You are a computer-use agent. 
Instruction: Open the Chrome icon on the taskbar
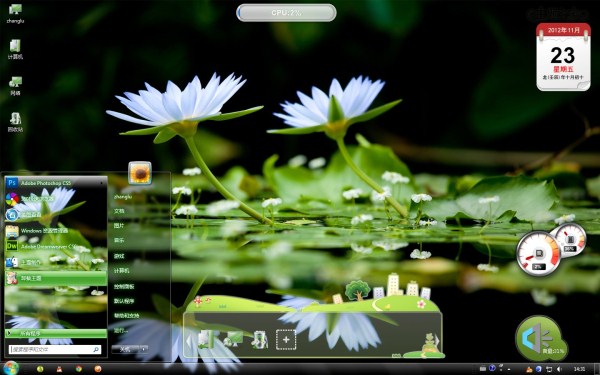79,369
